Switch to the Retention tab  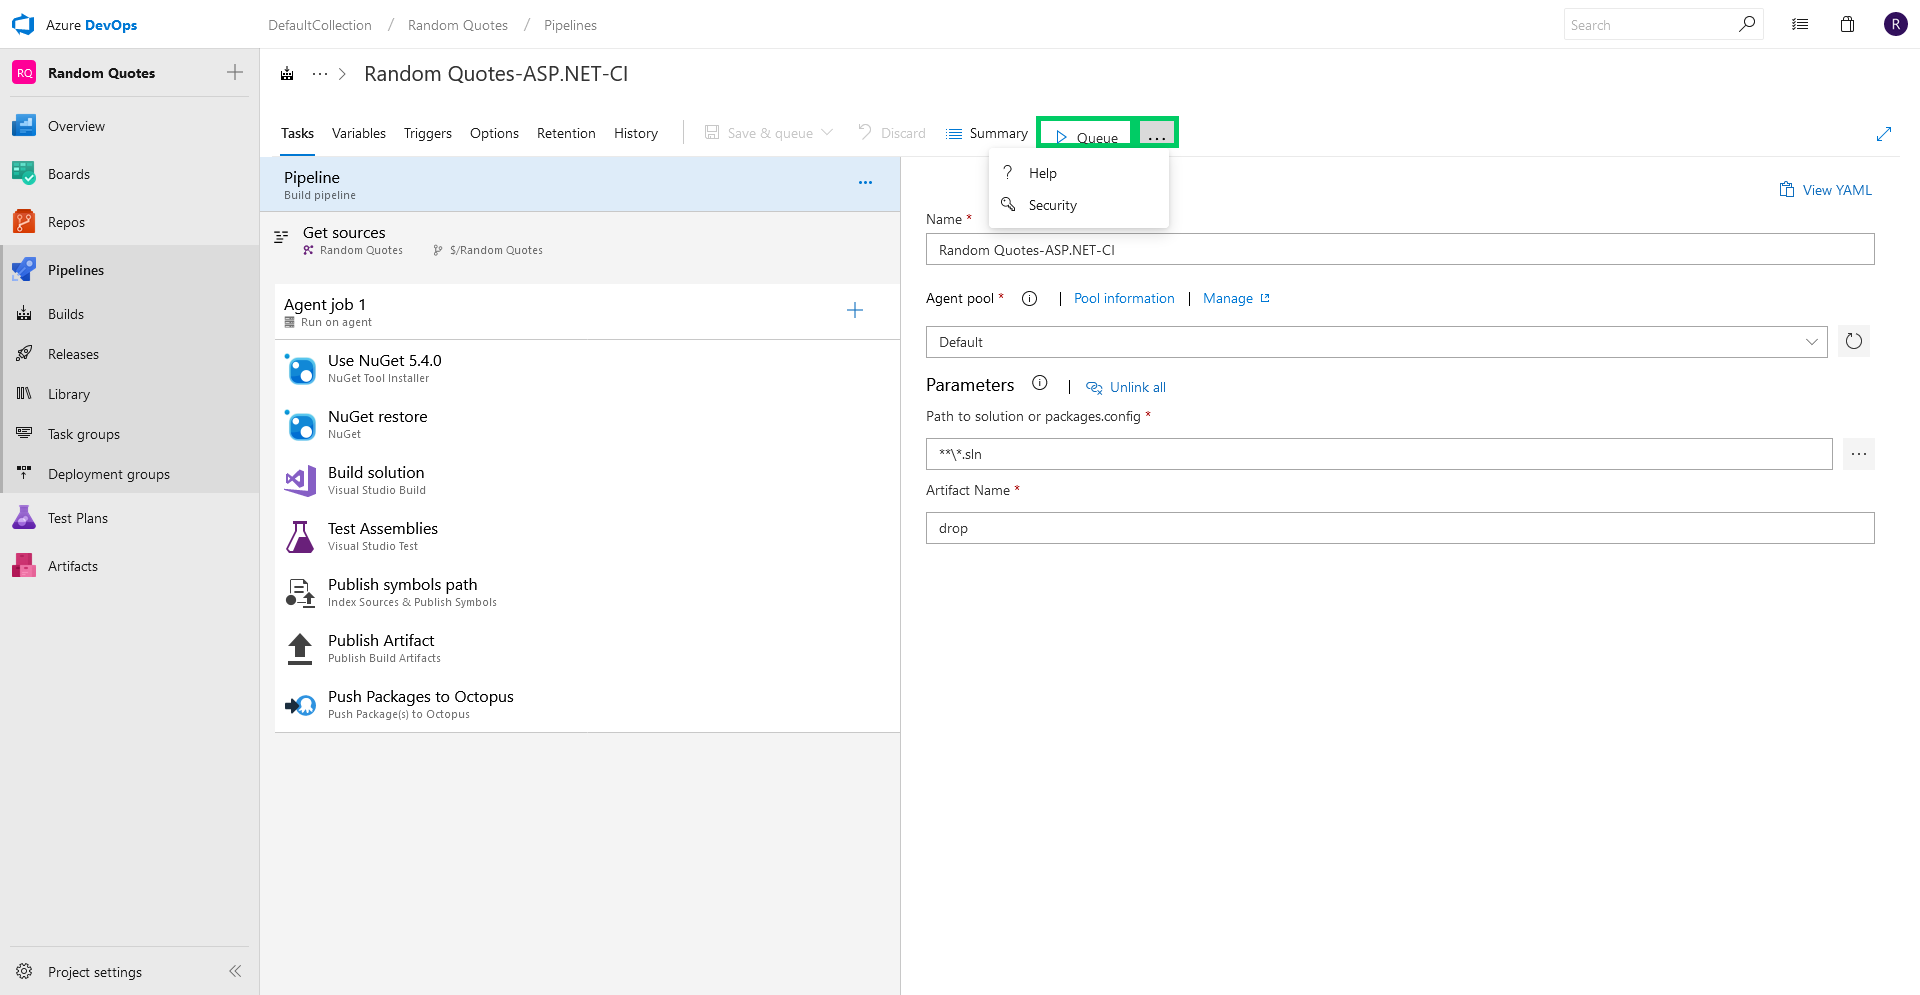click(566, 133)
